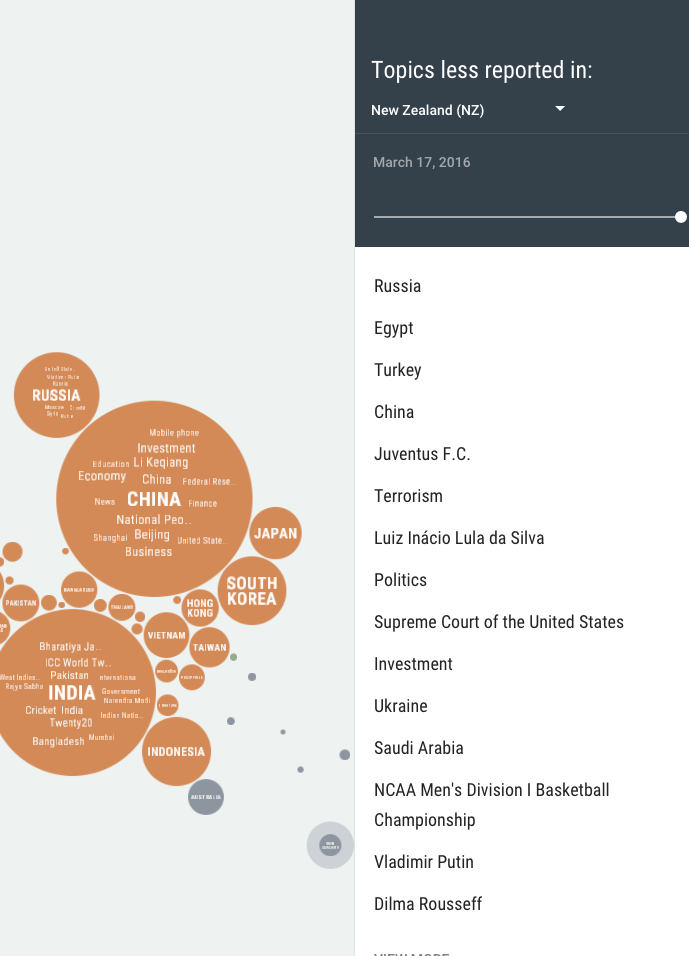Click the HONG KONG bubble

pyautogui.click(x=200, y=608)
